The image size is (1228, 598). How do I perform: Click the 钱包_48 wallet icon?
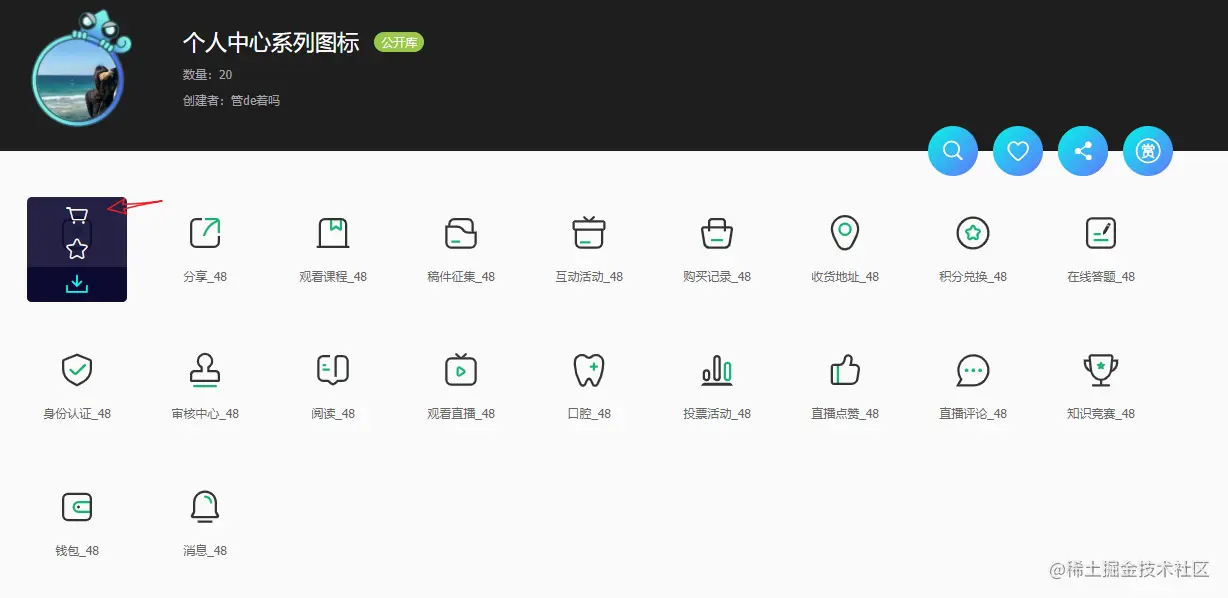[x=77, y=508]
